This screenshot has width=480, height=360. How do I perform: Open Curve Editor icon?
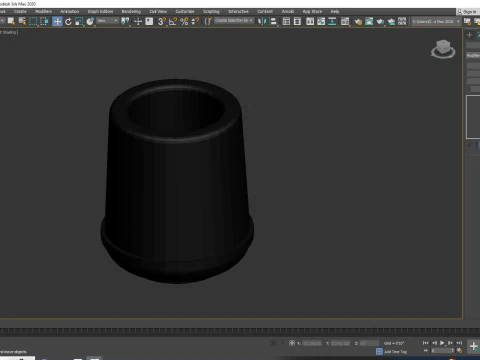pos(321,22)
